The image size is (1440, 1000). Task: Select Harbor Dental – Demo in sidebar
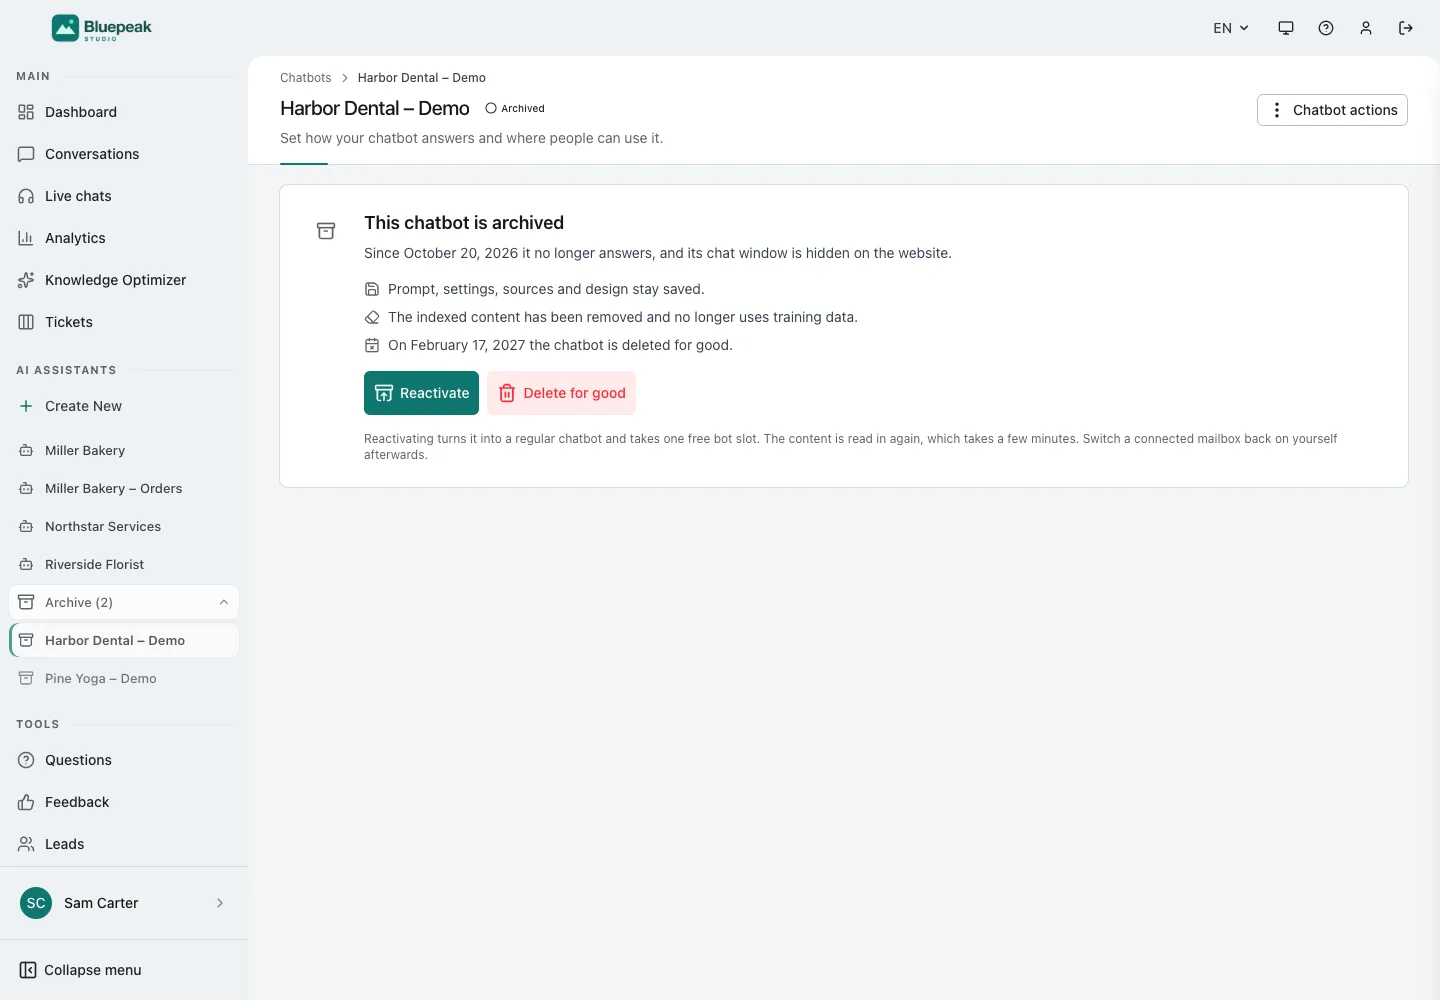tap(124, 640)
